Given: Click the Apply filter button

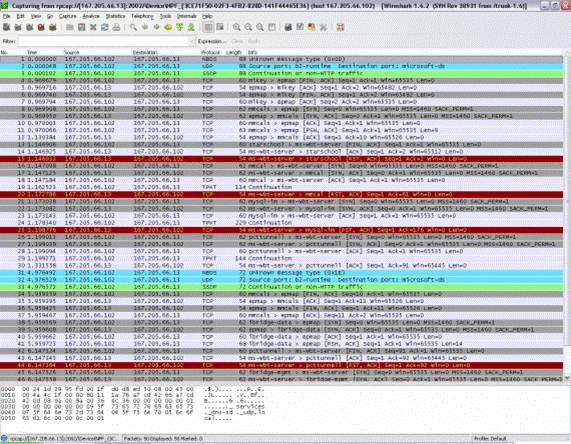Looking at the screenshot, I should (x=254, y=41).
